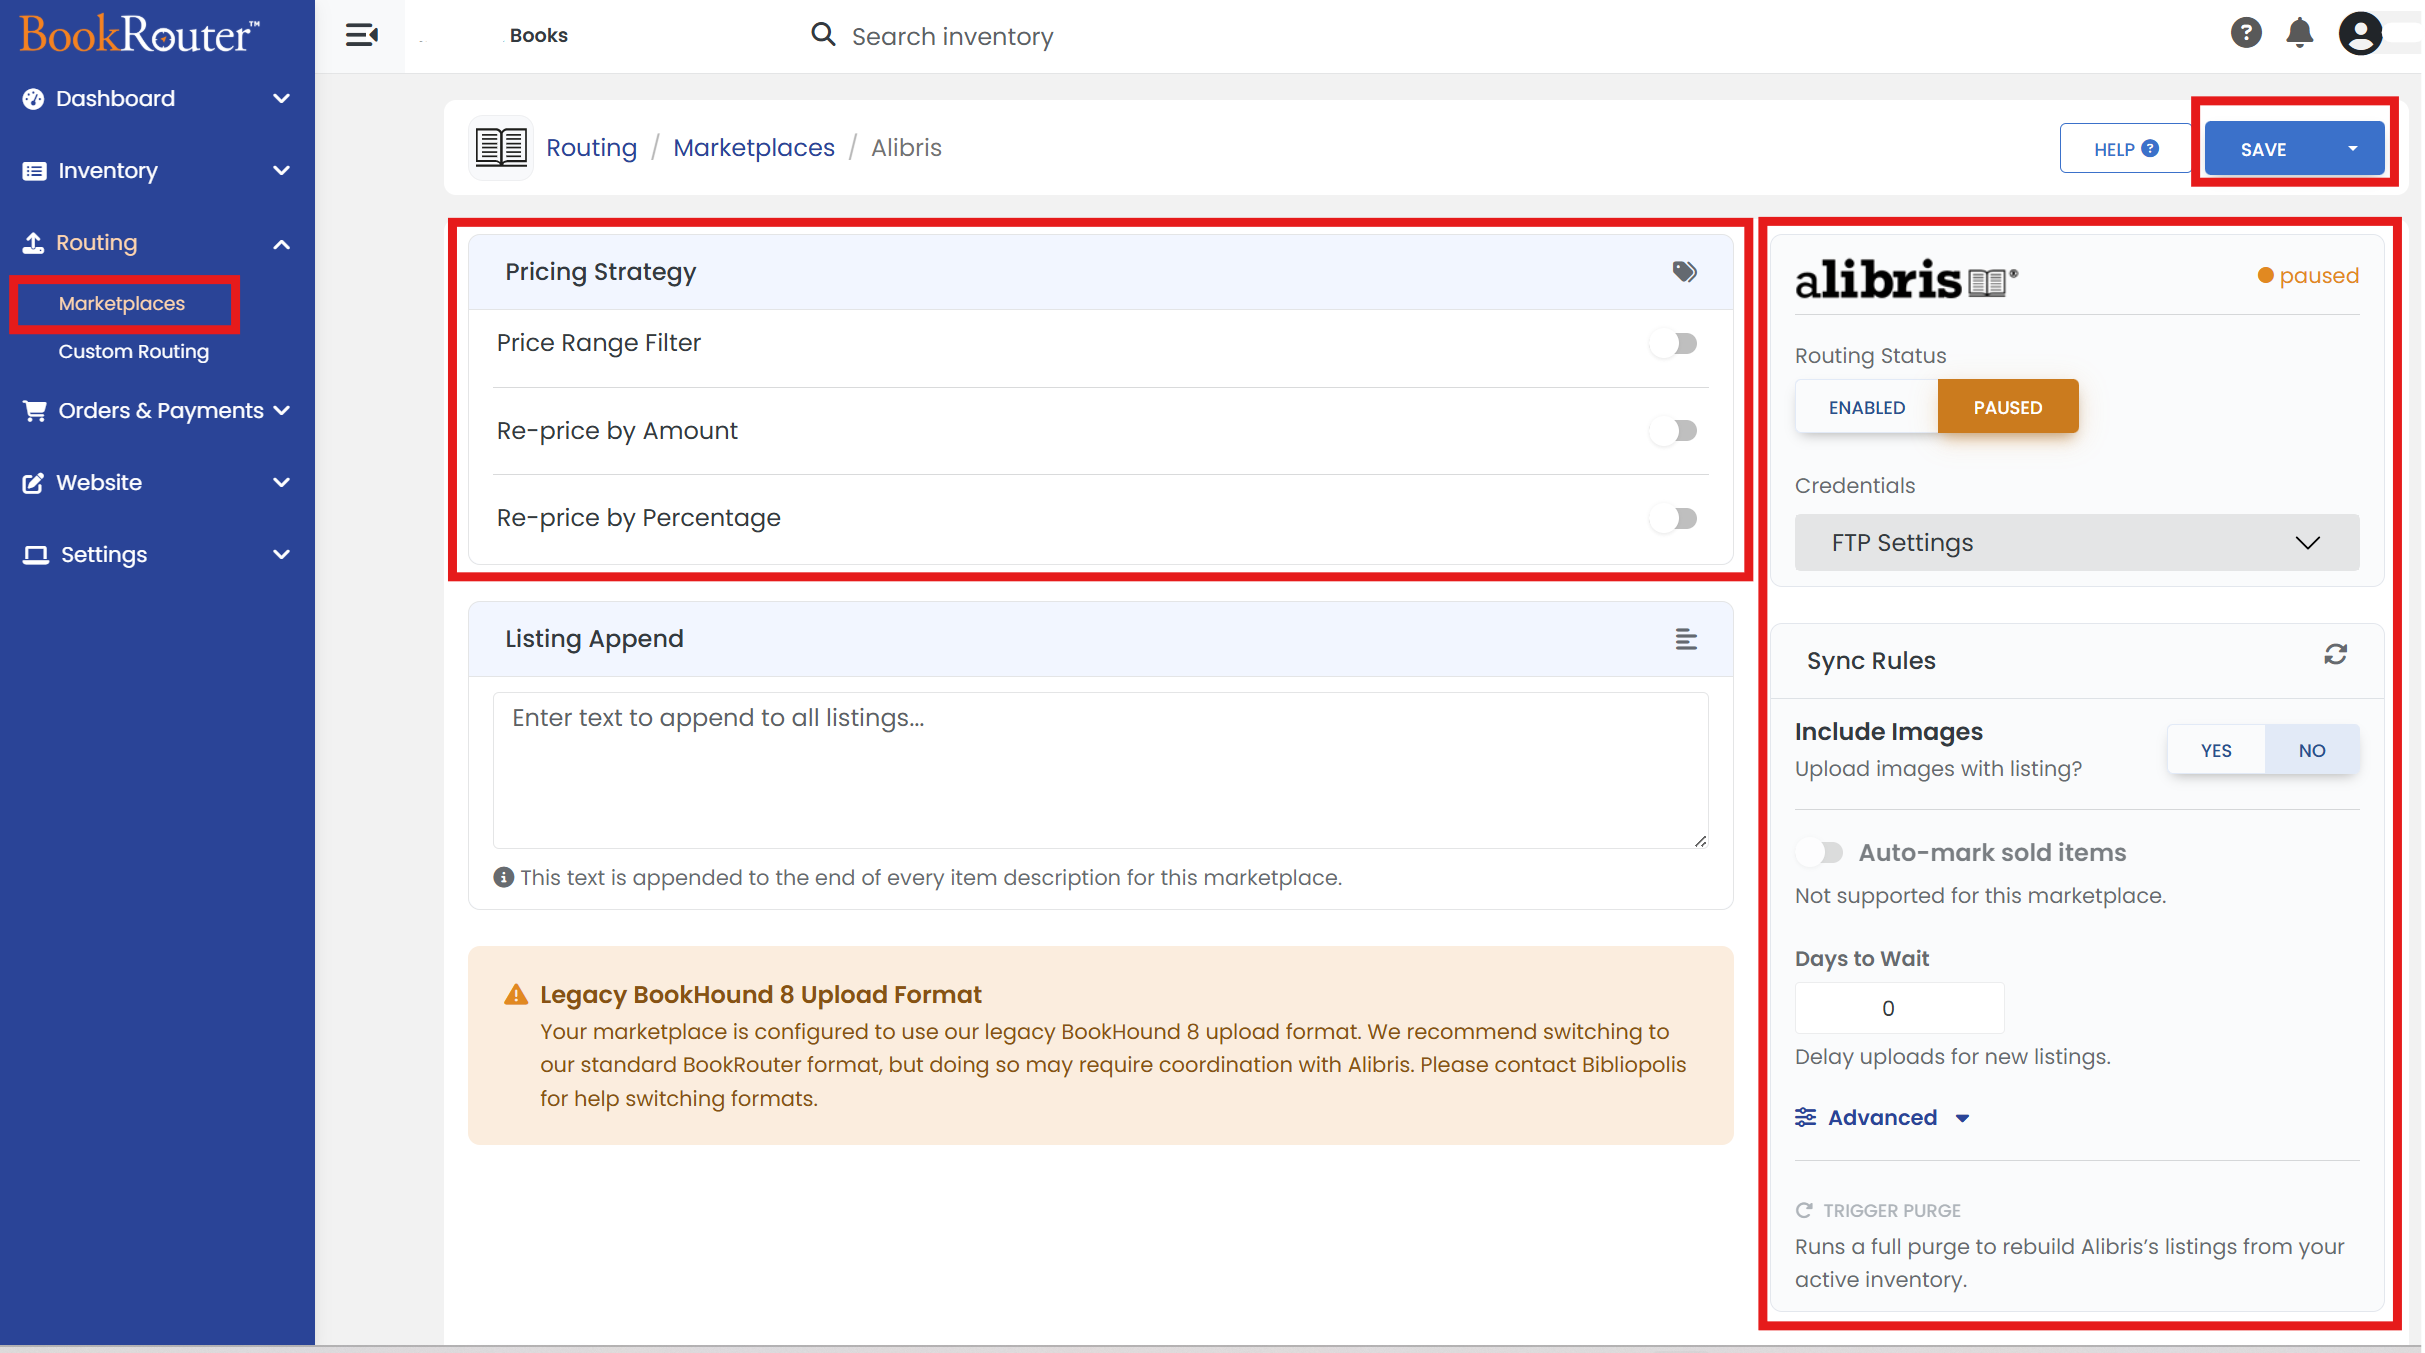This screenshot has width=2425, height=1353.
Task: Click the Website edit icon
Action: click(34, 483)
